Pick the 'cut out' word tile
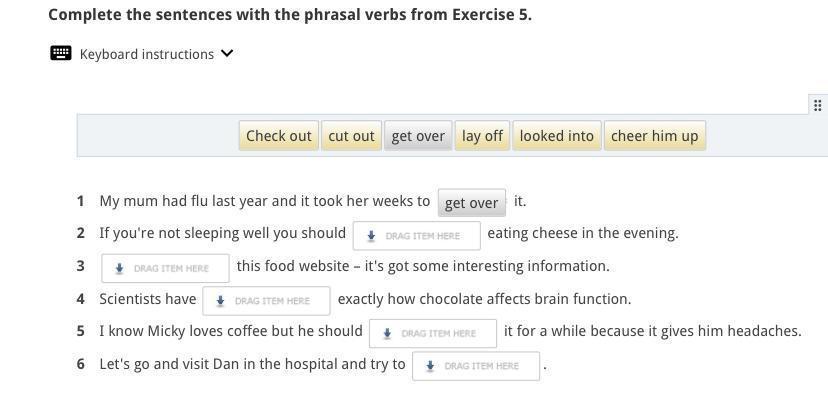The image size is (828, 402). tap(351, 136)
